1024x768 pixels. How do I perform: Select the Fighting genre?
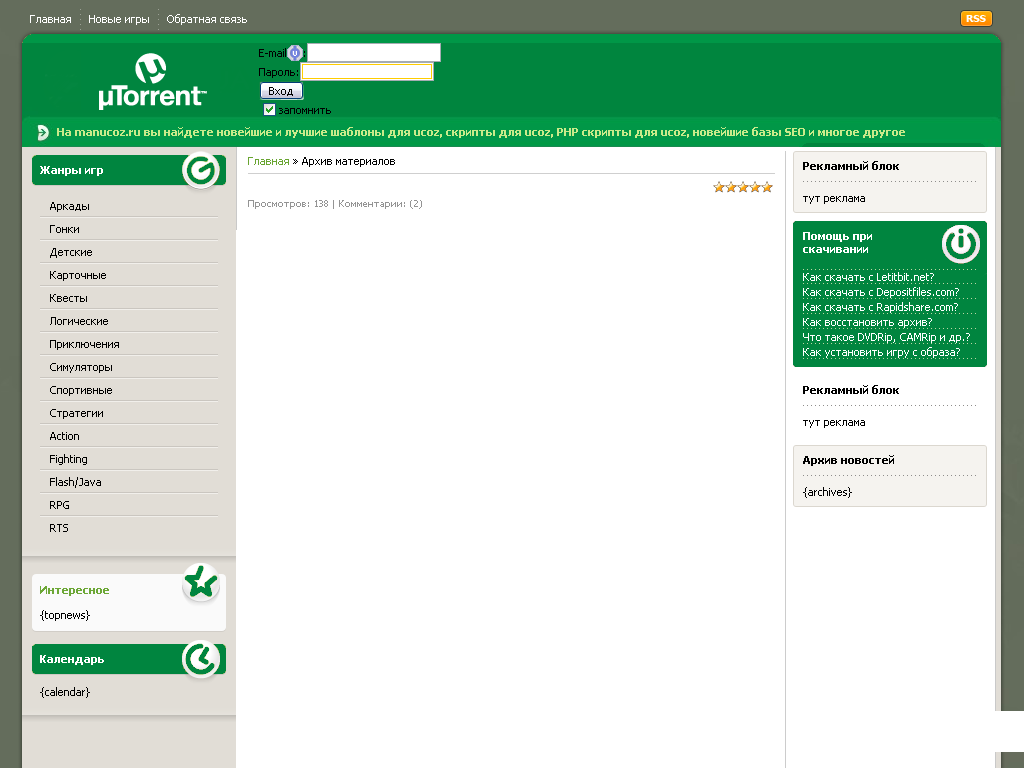[68, 459]
